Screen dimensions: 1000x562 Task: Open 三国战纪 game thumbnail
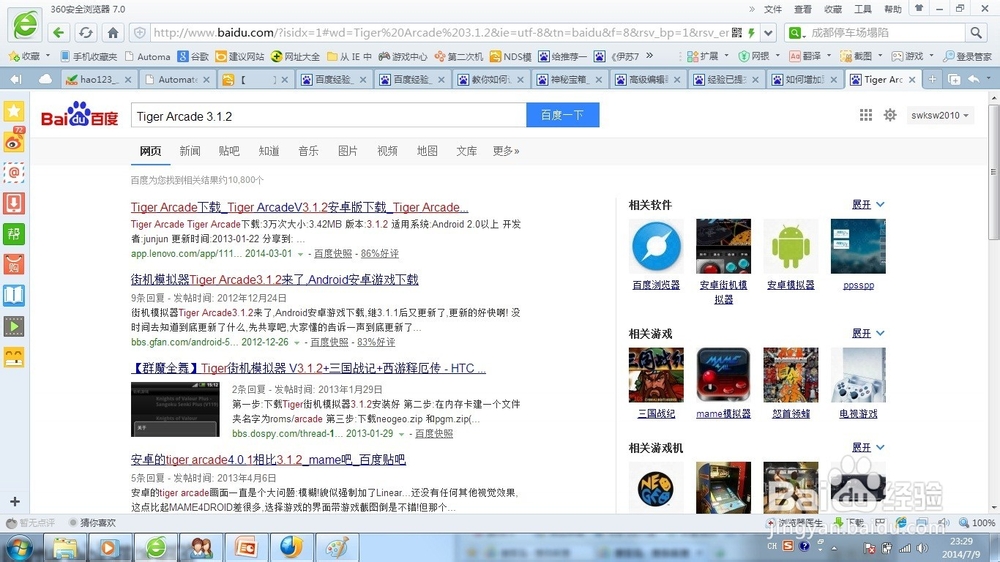coord(656,375)
